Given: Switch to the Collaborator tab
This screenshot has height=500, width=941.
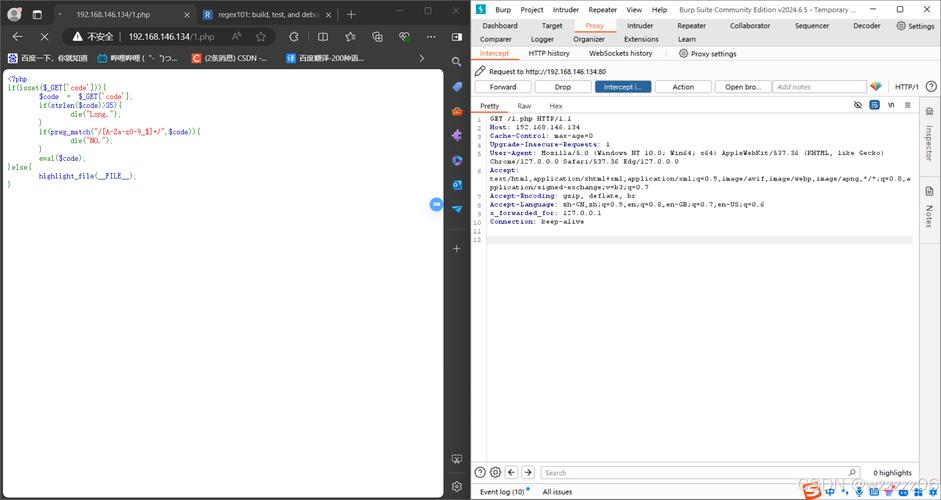Looking at the screenshot, I should [x=750, y=26].
